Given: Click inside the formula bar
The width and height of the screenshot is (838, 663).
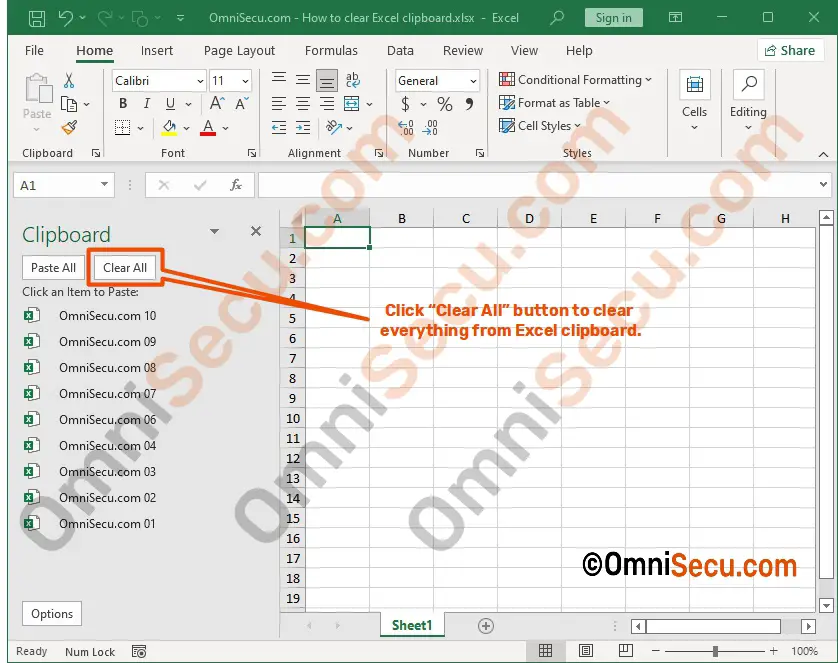Looking at the screenshot, I should pyautogui.click(x=537, y=185).
